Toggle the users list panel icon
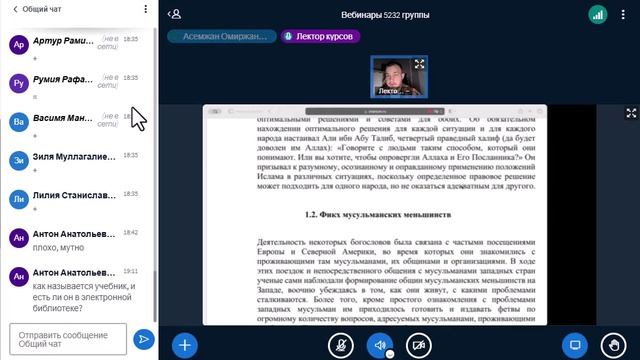The image size is (640, 360). pyautogui.click(x=174, y=14)
